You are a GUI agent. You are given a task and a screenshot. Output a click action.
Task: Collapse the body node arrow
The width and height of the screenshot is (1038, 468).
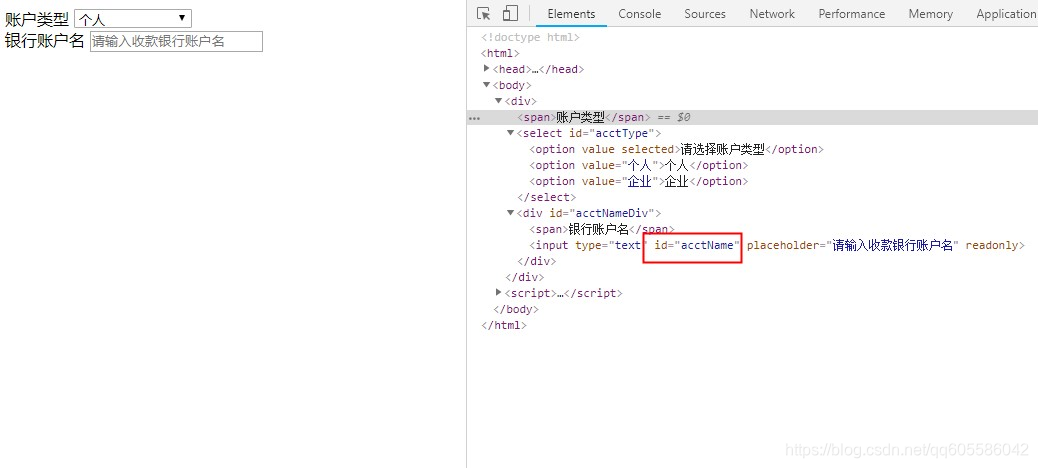click(x=487, y=85)
